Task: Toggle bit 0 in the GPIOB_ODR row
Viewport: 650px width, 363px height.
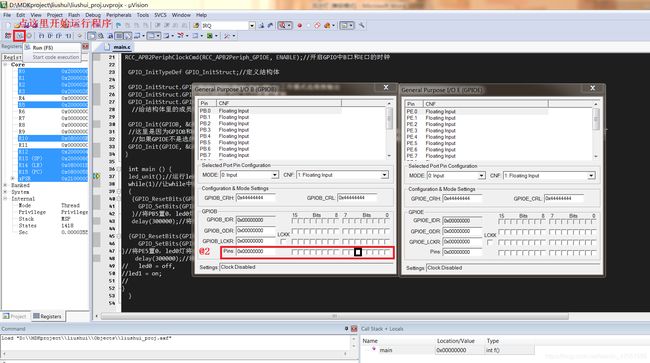Action: coord(386,231)
